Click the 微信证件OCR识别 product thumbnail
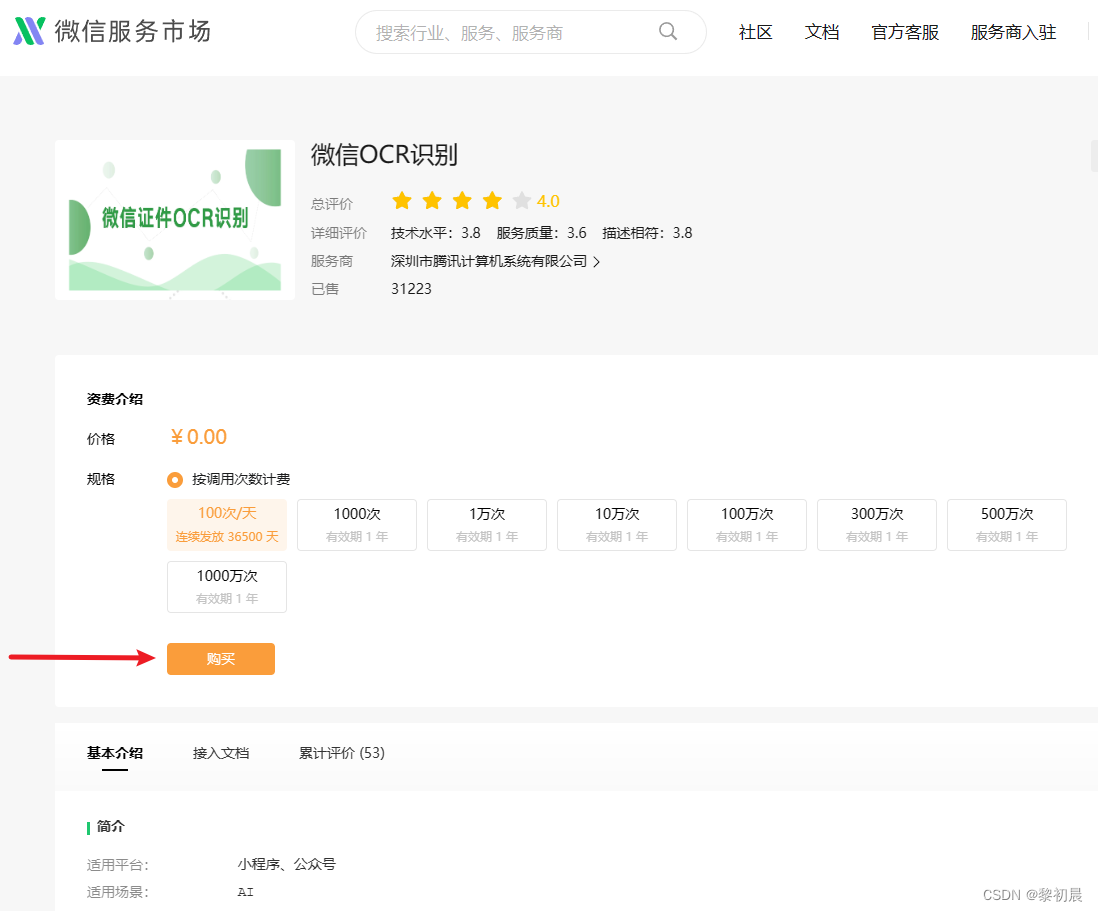 coord(174,220)
